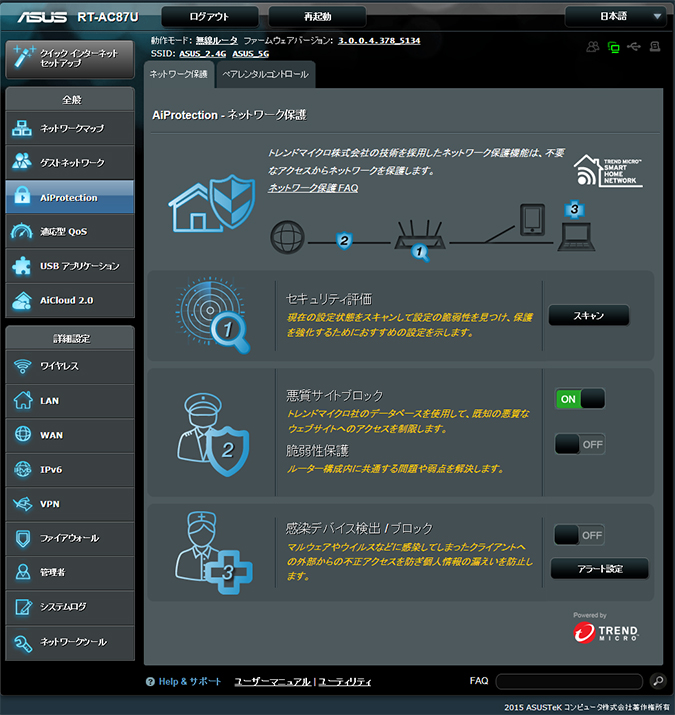The width and height of the screenshot is (675, 715).
Task: Switch to the ペアレンタルコントロール tab
Action: click(x=265, y=74)
